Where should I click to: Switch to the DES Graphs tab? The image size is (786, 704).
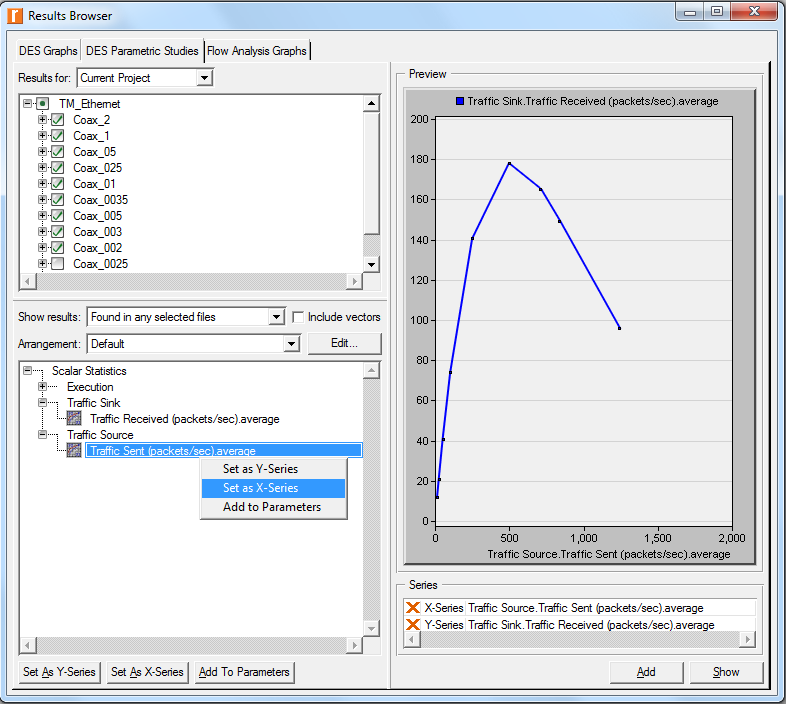pos(48,51)
